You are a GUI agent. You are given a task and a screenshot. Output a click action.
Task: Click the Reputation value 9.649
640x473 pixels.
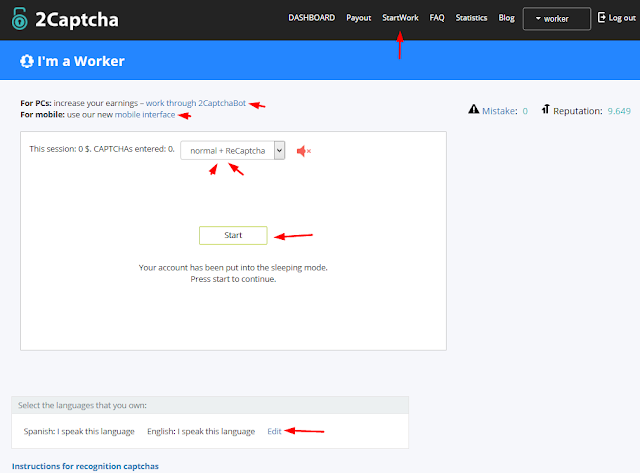point(619,111)
